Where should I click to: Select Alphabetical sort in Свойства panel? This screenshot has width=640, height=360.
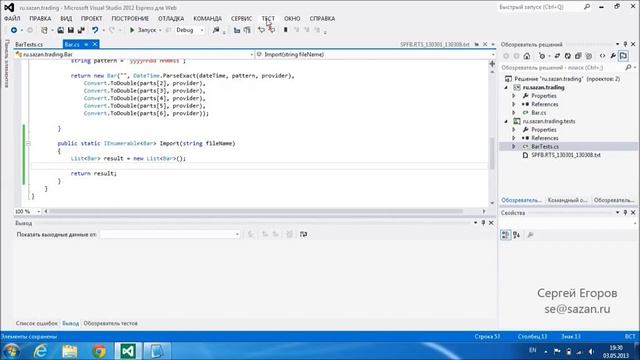[516, 235]
